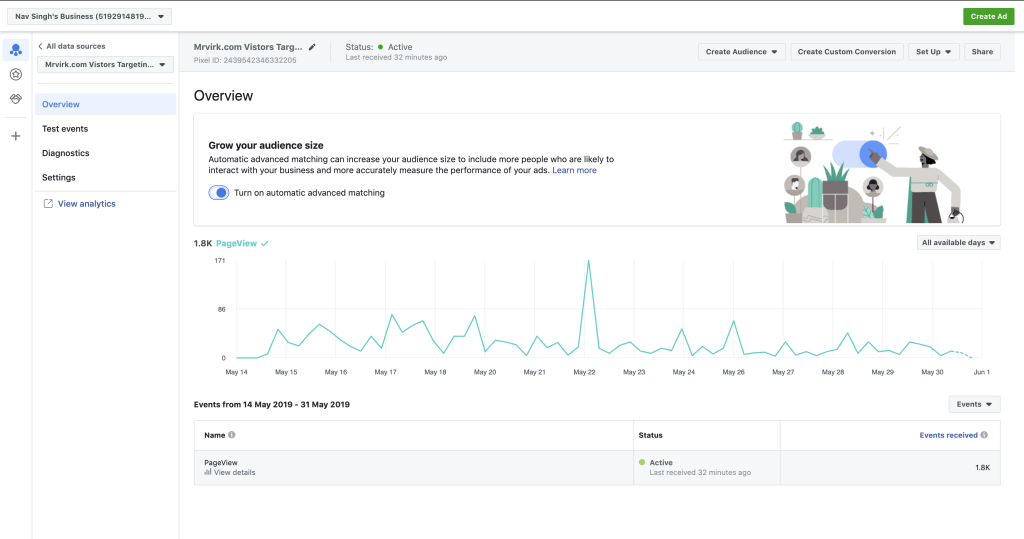Open All available days date dropdown
The height and width of the screenshot is (539, 1024).
958,242
